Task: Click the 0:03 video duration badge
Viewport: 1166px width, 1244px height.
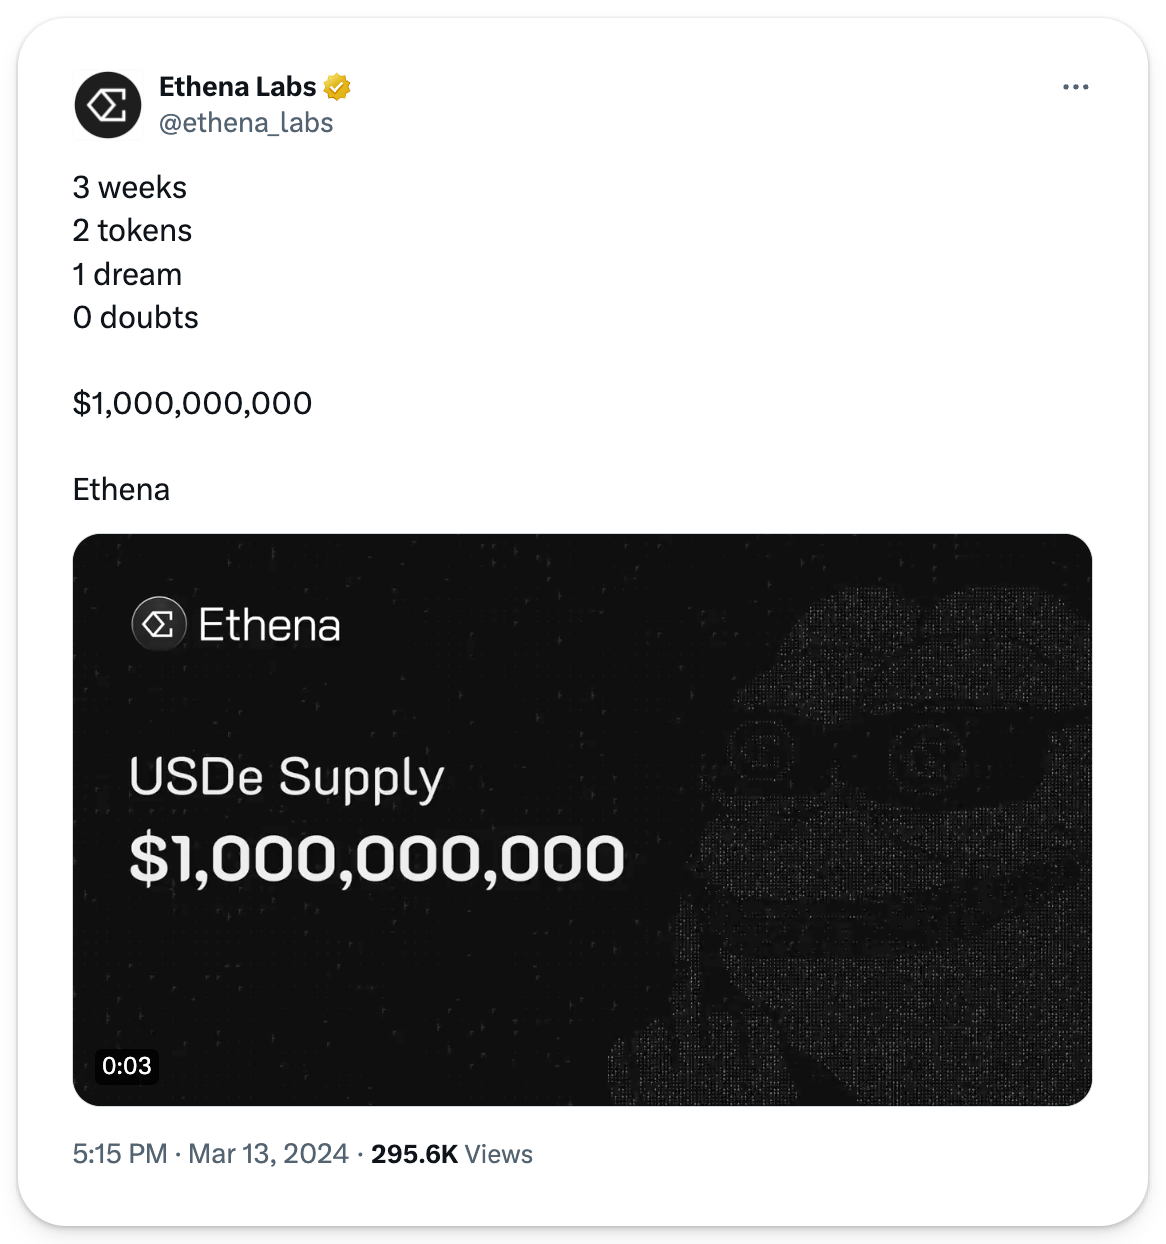Action: pos(127,1066)
